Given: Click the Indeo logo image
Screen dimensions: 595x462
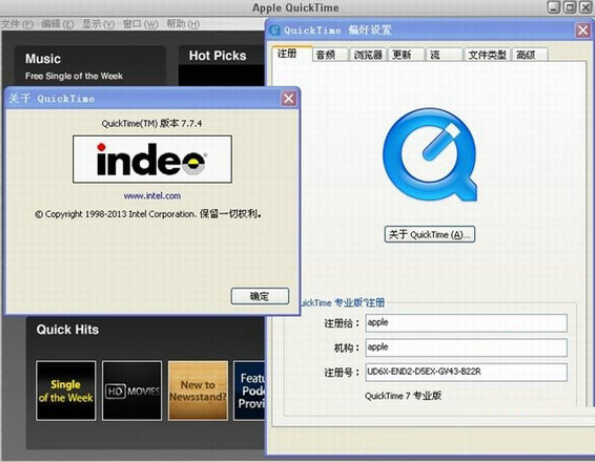Looking at the screenshot, I should (152, 159).
